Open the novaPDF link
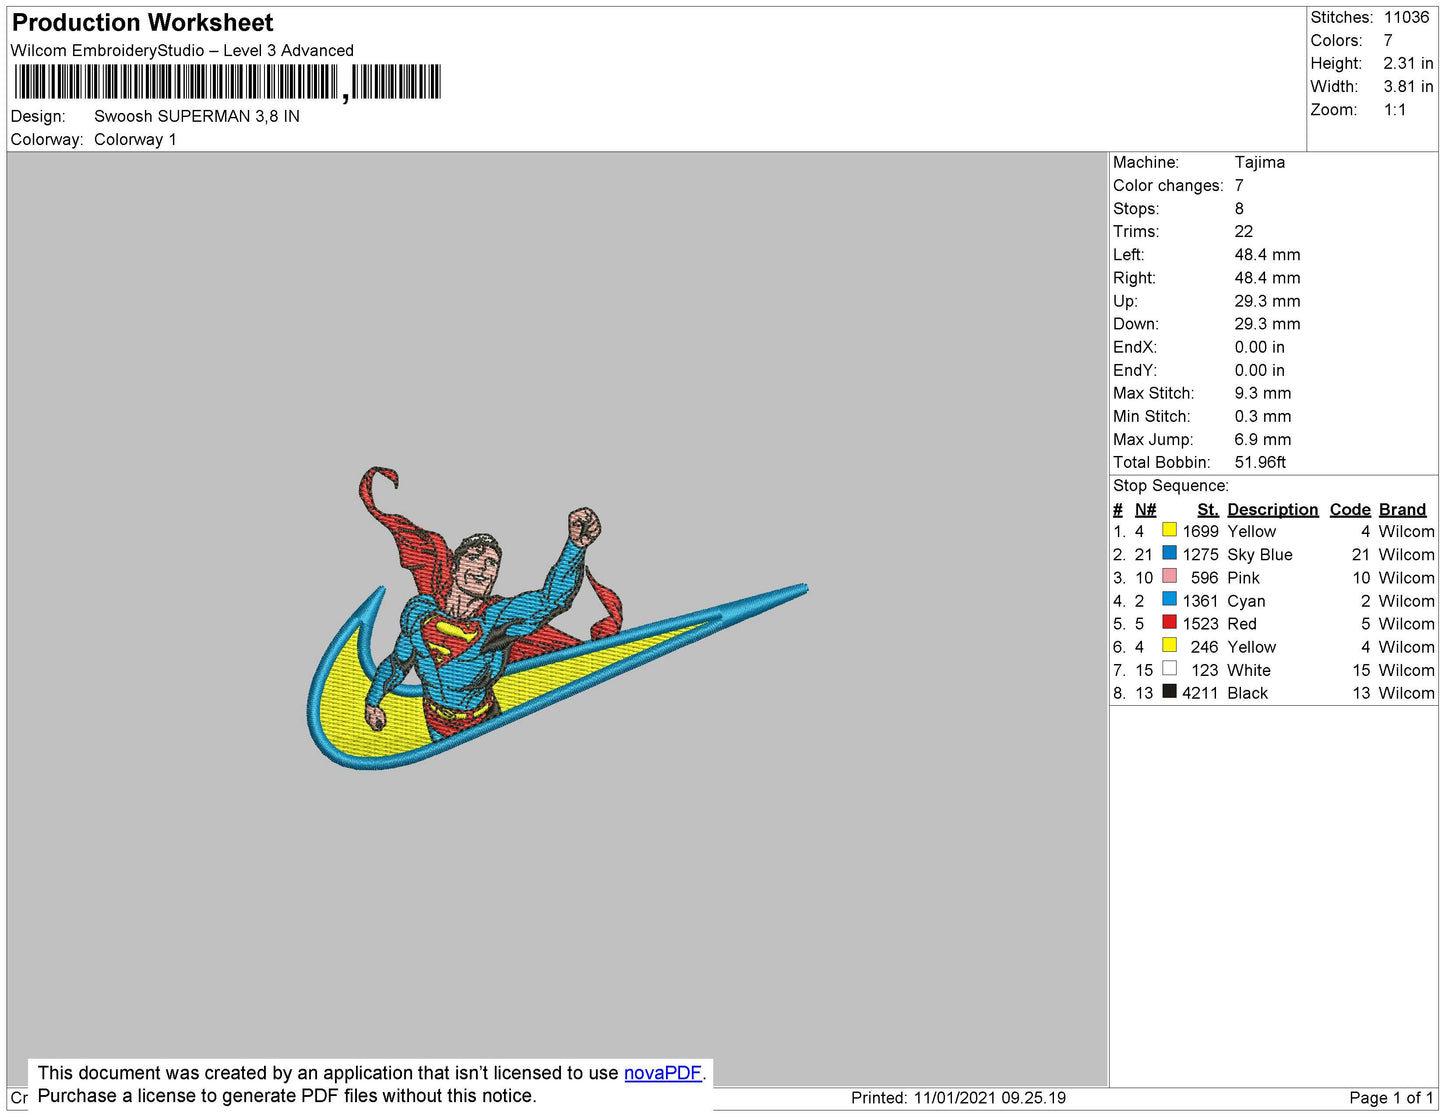The image size is (1445, 1117). coord(662,1073)
